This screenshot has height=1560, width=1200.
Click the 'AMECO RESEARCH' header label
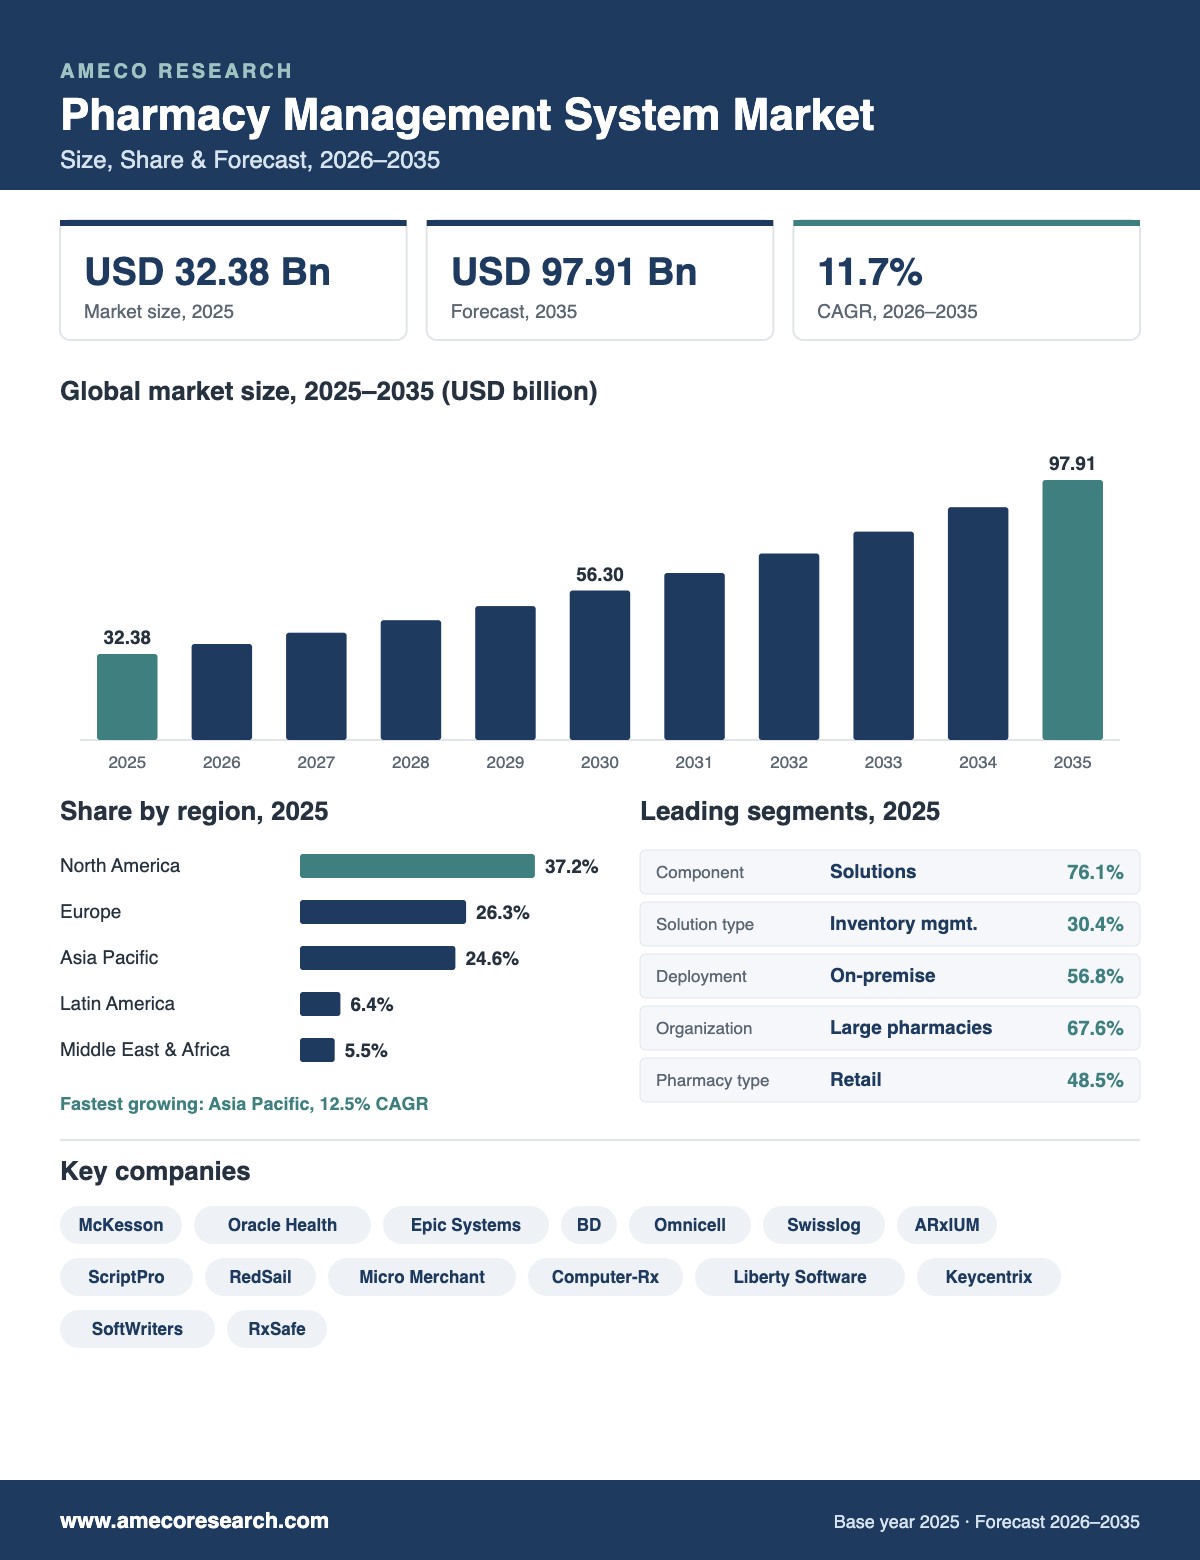176,71
